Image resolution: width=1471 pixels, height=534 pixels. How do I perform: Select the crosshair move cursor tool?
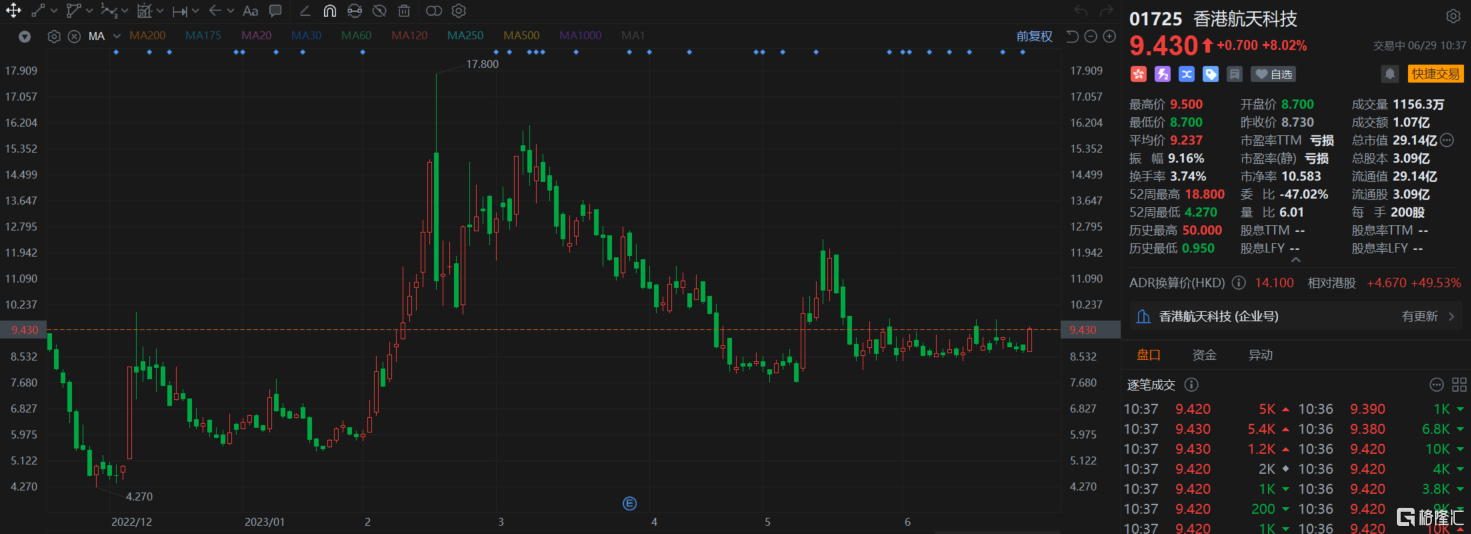pos(13,11)
